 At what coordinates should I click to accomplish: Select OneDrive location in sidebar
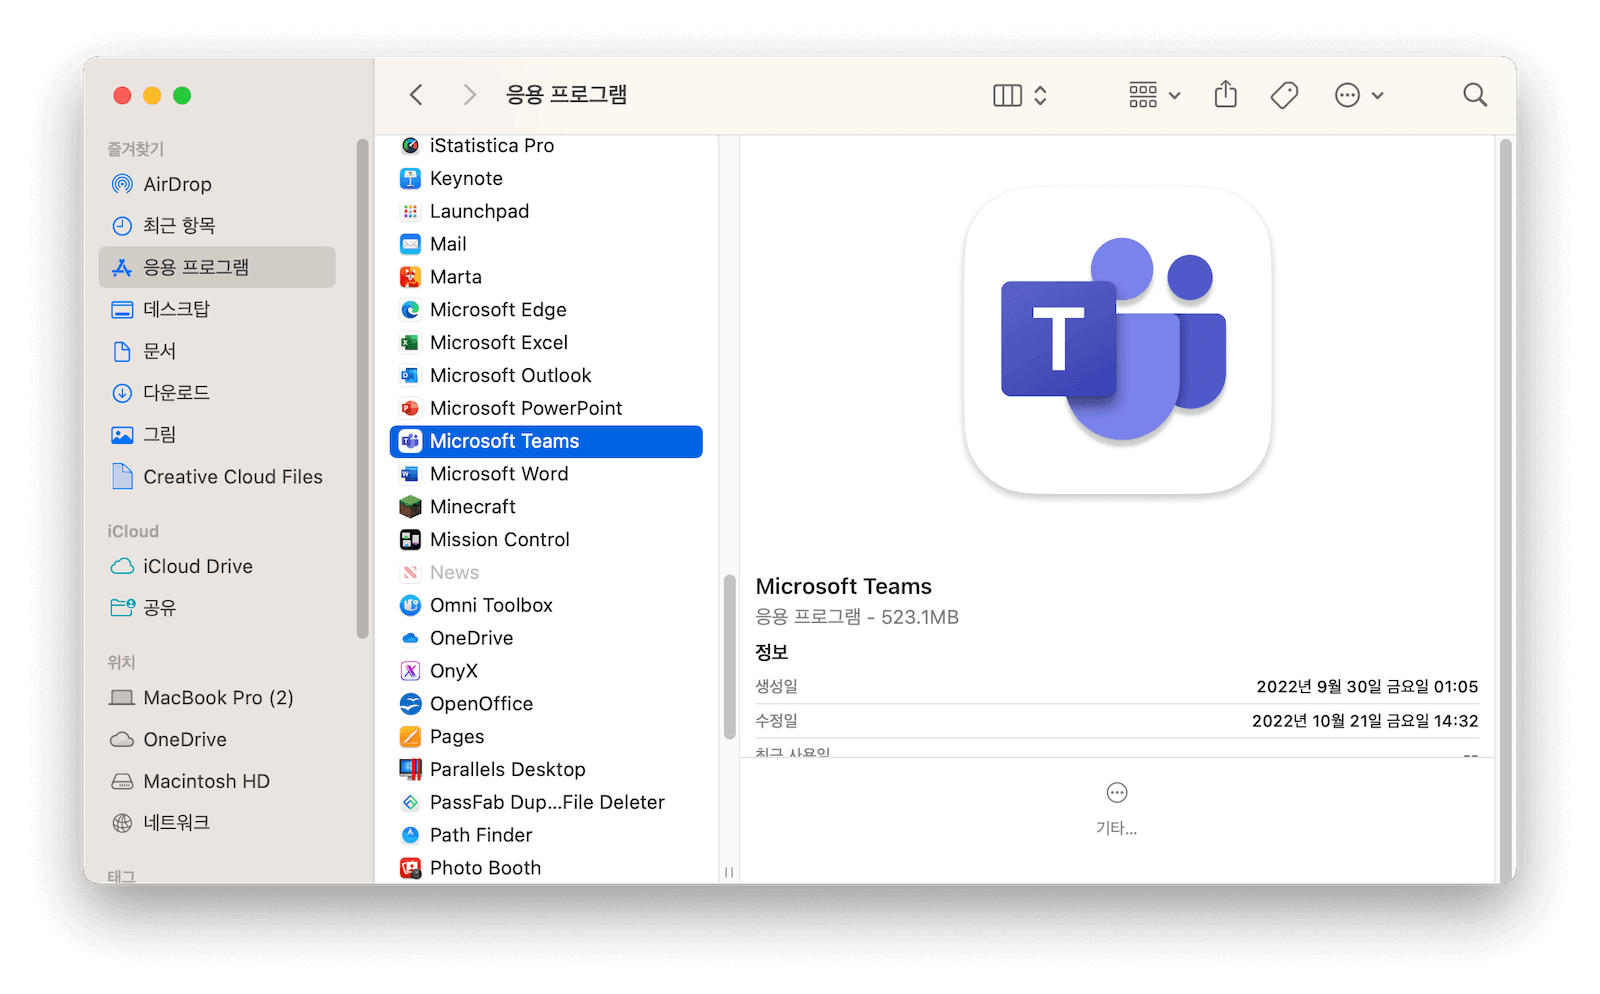tap(217, 740)
